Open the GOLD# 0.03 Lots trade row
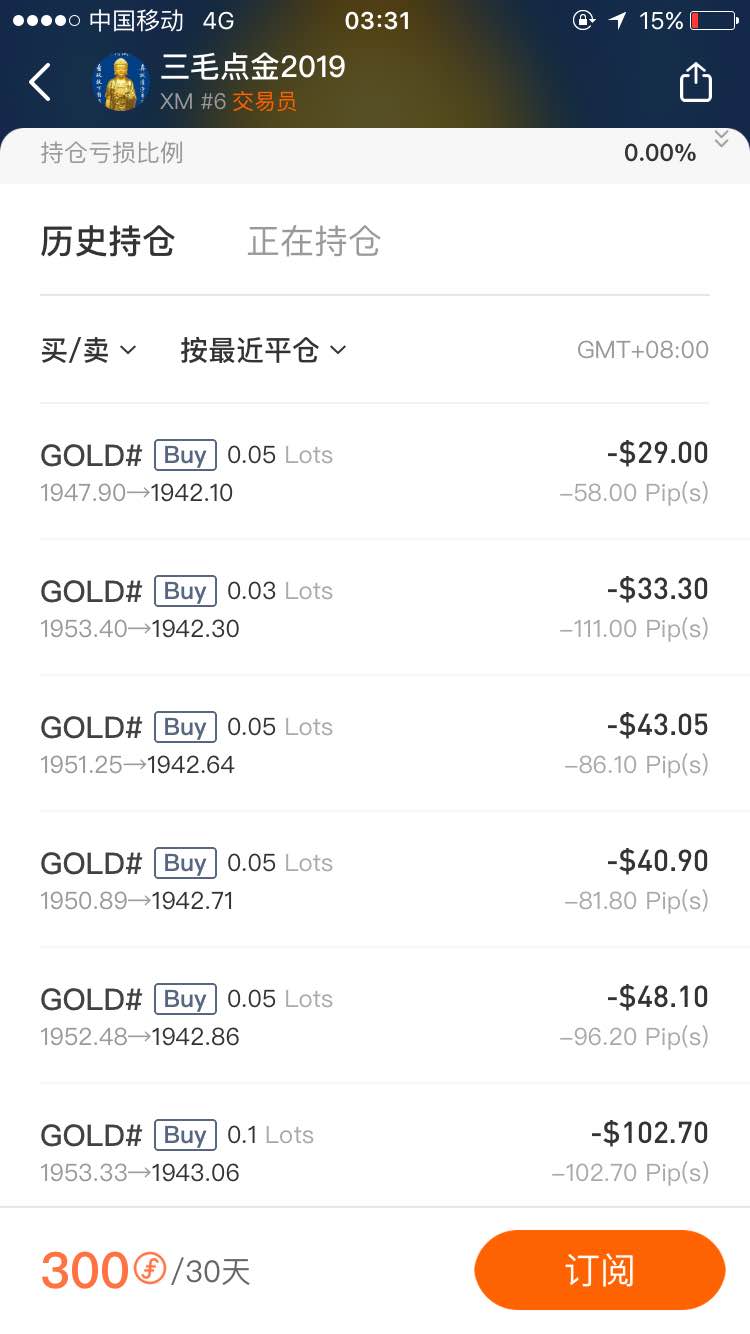750x1334 pixels. 375,607
